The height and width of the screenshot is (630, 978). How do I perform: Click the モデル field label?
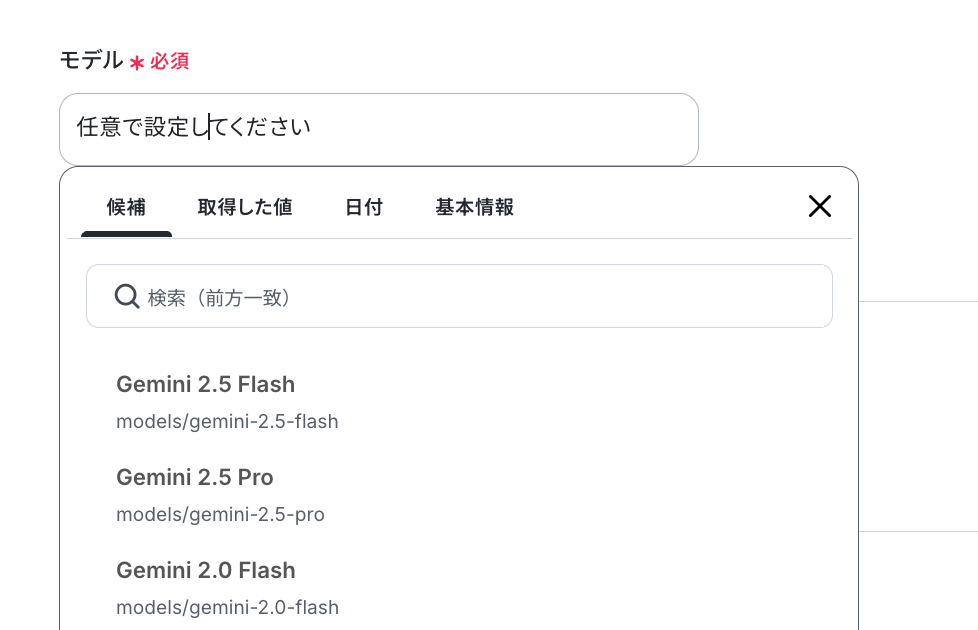91,61
